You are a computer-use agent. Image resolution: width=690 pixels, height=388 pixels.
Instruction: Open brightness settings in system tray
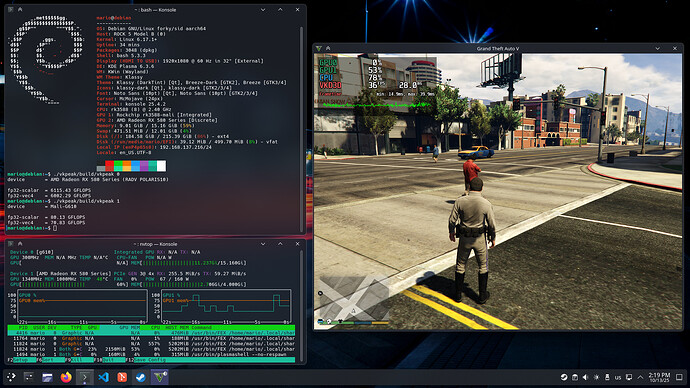(x=596, y=377)
